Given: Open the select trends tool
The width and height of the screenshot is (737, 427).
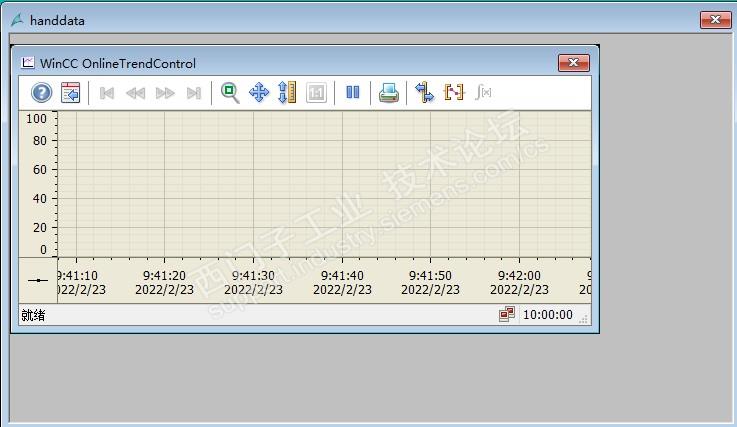Looking at the screenshot, I should click(454, 92).
